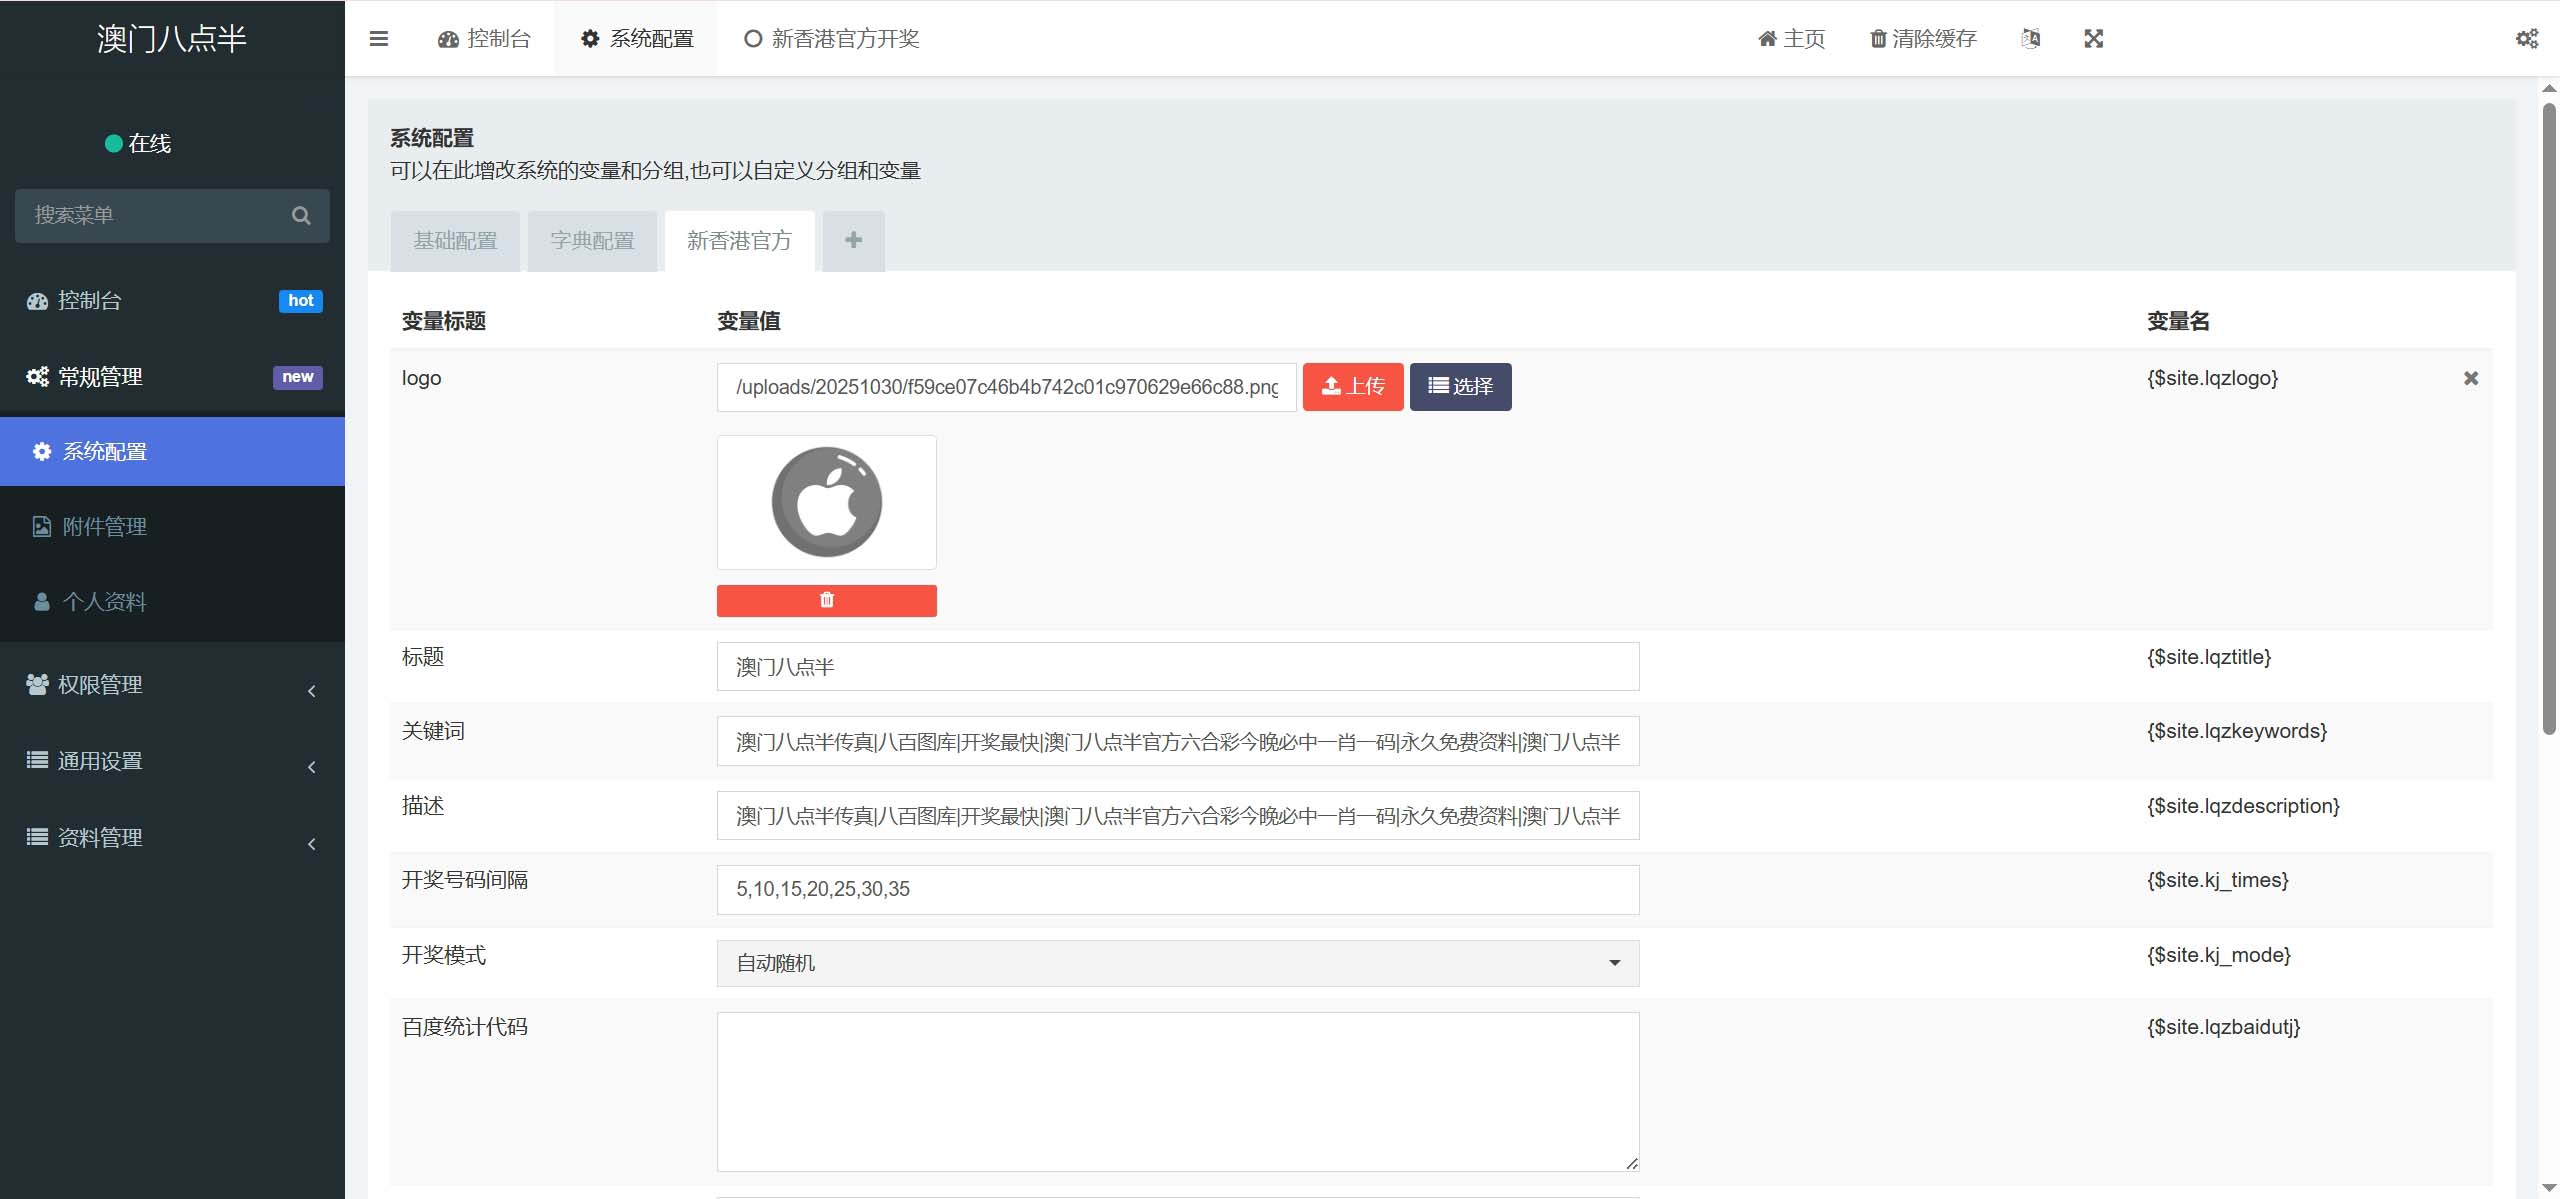Open the 开奖模式 dropdown showing 自动随机

point(1177,963)
